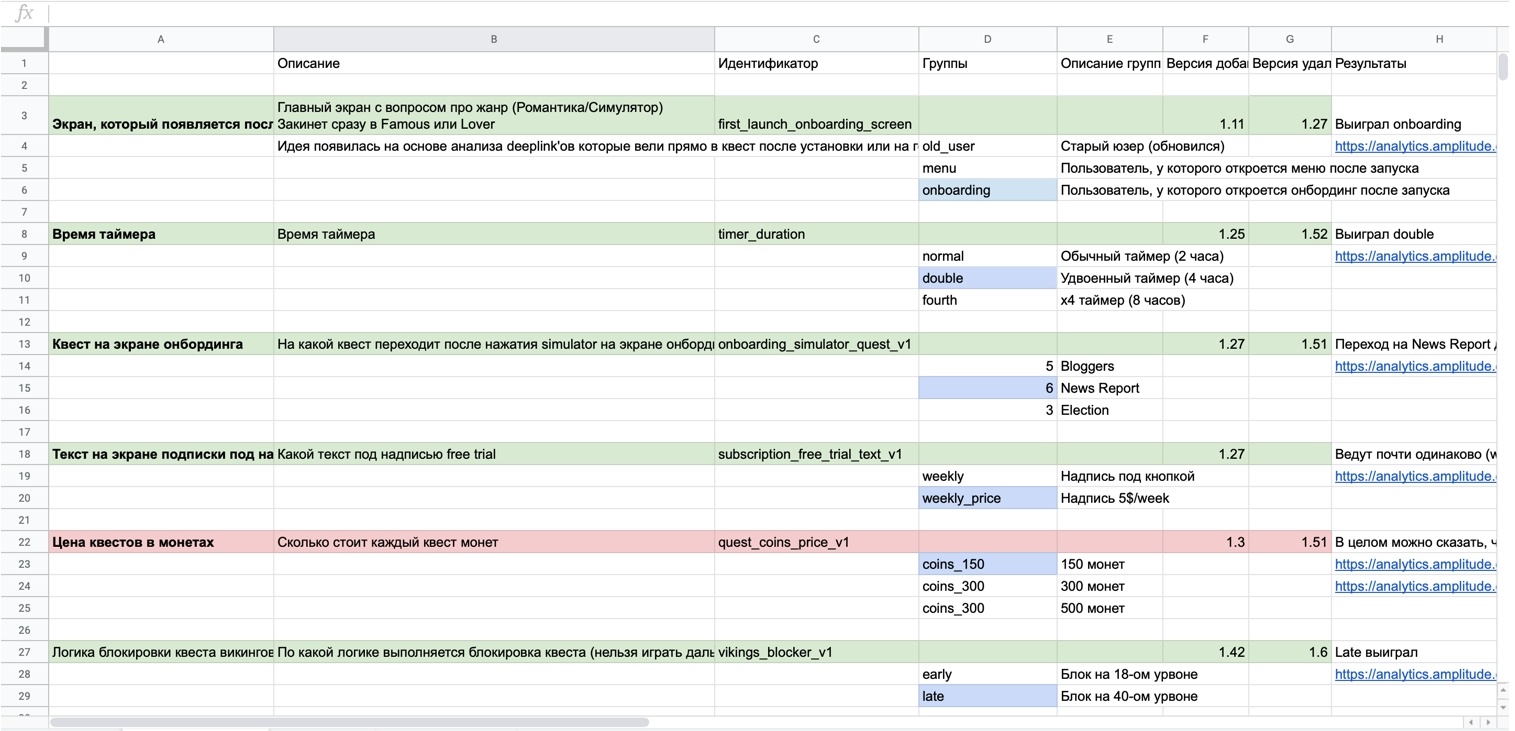
Task: Open the amplitude link in row 14
Action: point(1415,366)
